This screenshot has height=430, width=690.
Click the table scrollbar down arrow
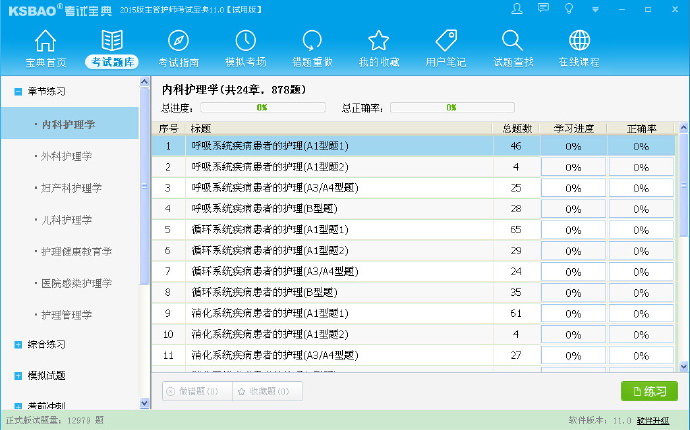683,366
